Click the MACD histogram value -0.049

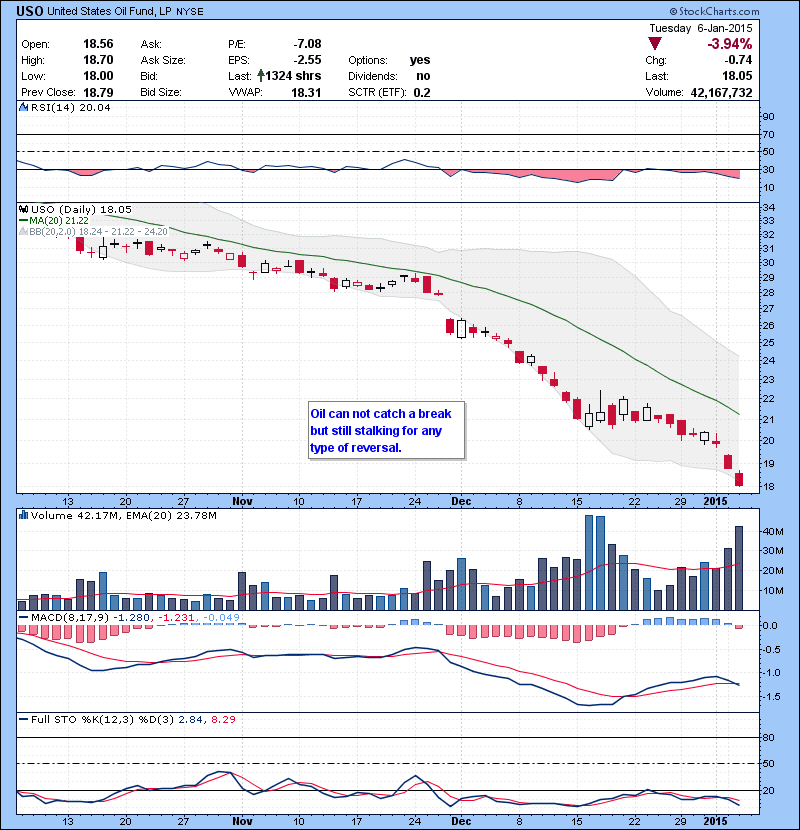pos(221,617)
